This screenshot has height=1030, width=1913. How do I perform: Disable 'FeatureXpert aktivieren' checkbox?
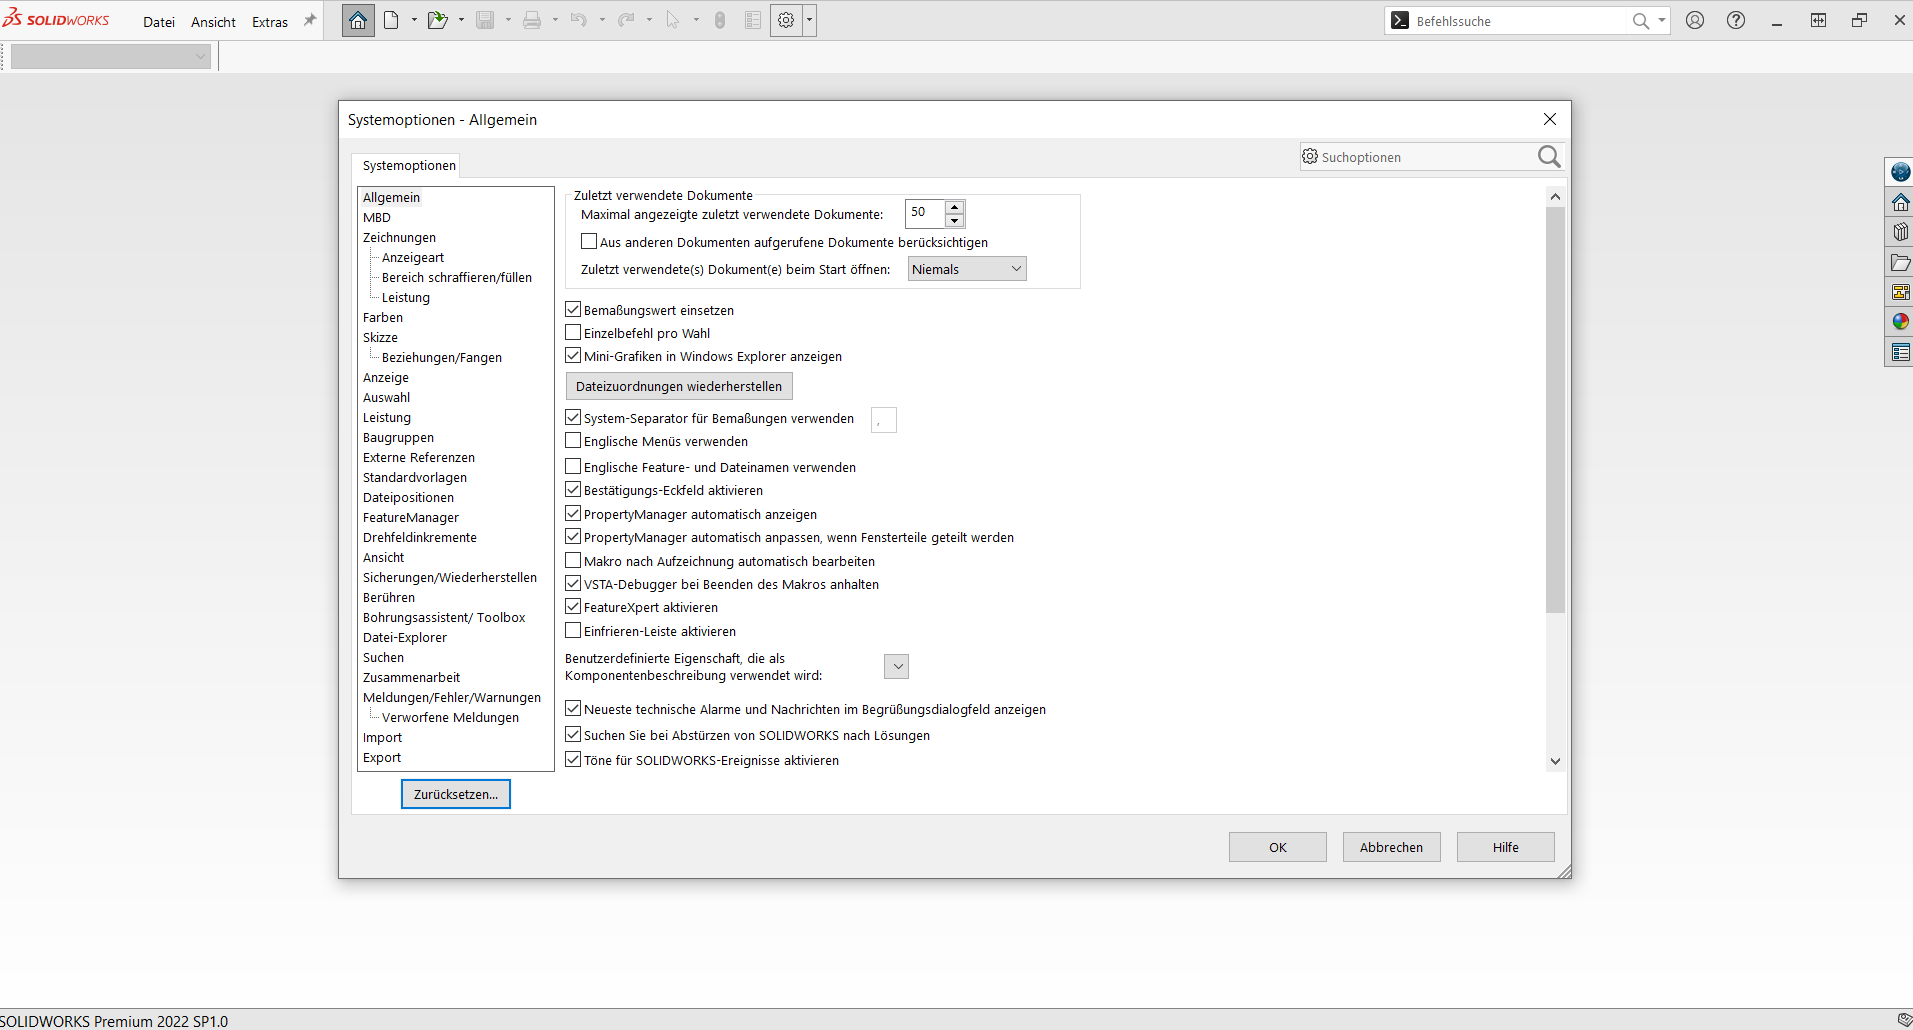tap(573, 607)
